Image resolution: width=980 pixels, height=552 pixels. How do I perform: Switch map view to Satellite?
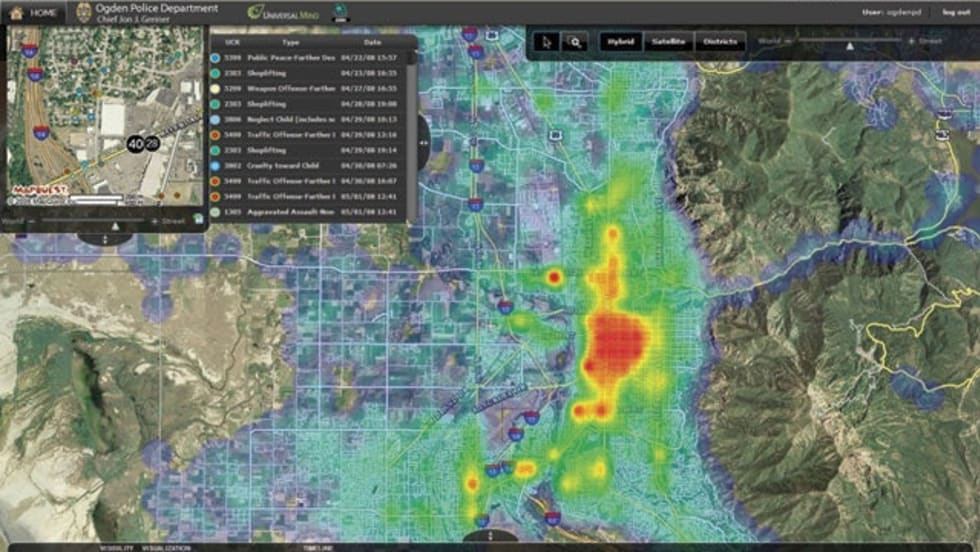click(668, 42)
